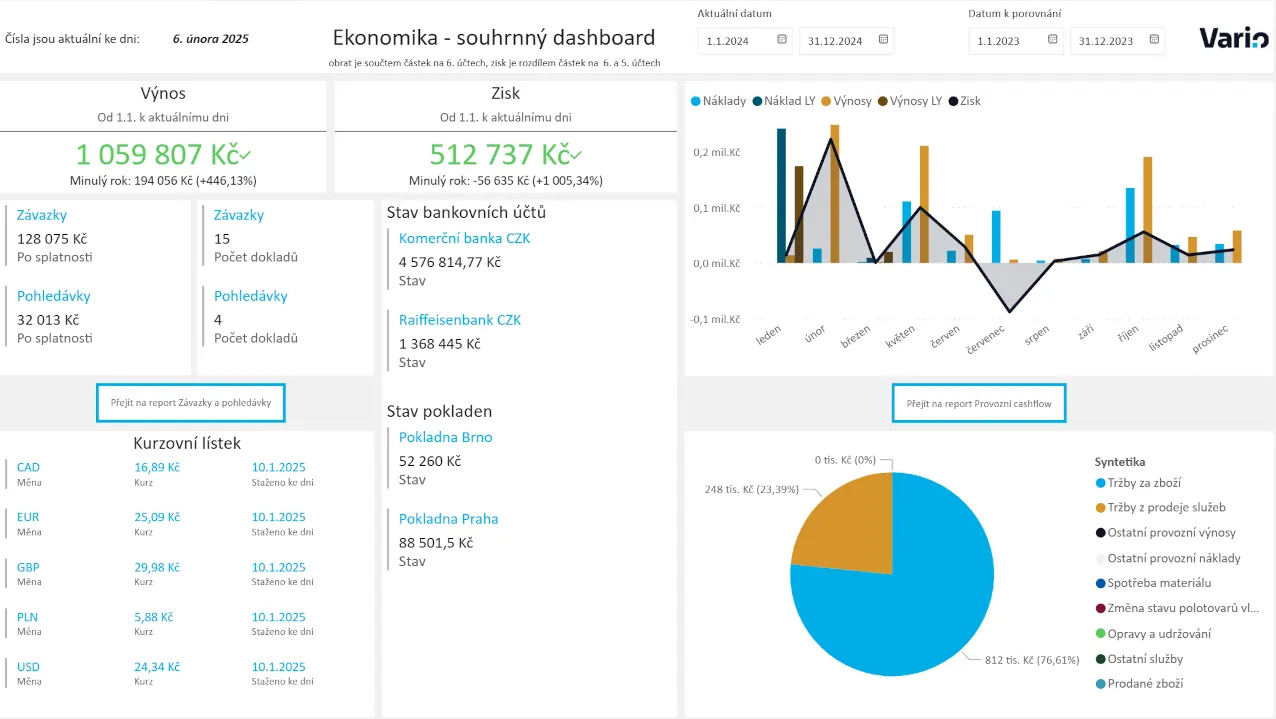Go to the Závazky a pohledávky report
The image size is (1276, 719).
coord(191,402)
